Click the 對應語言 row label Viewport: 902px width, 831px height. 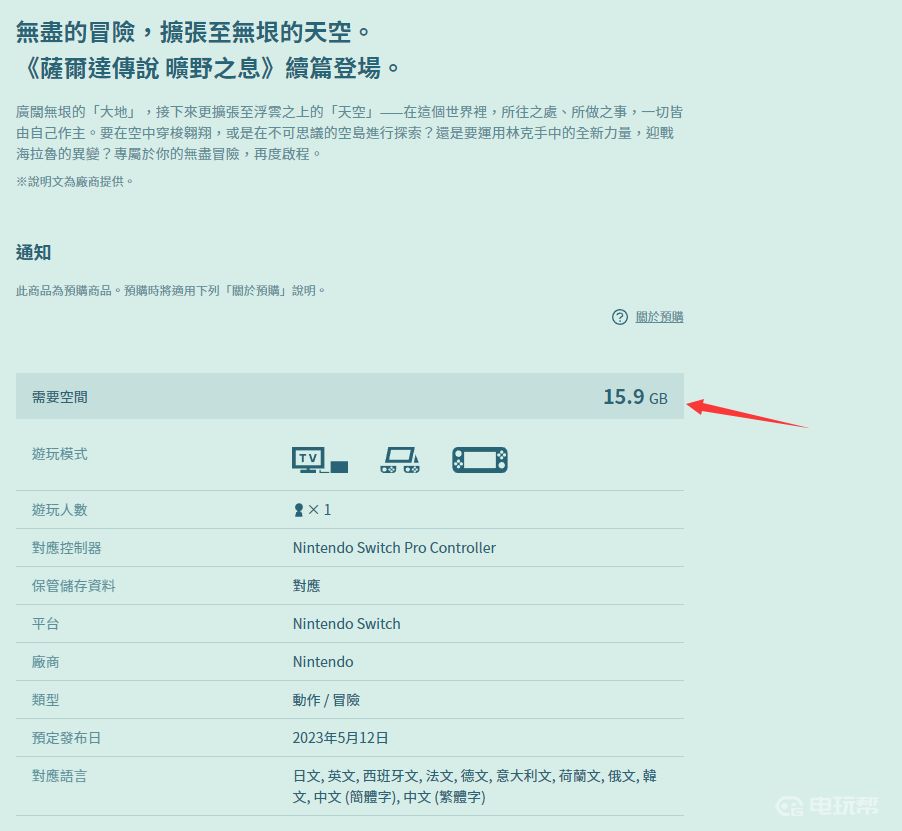pyautogui.click(x=60, y=776)
